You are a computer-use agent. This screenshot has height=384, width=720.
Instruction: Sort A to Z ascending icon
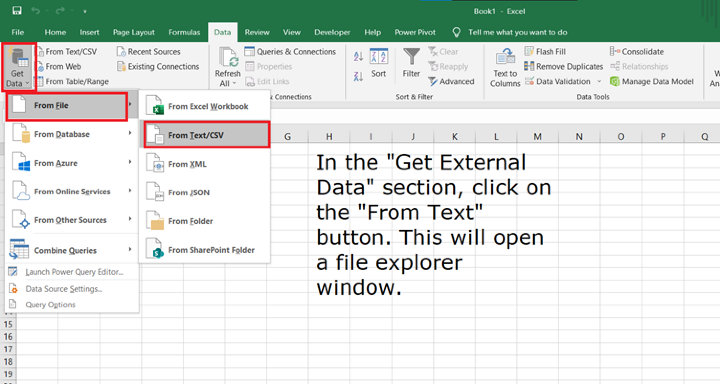click(x=358, y=56)
